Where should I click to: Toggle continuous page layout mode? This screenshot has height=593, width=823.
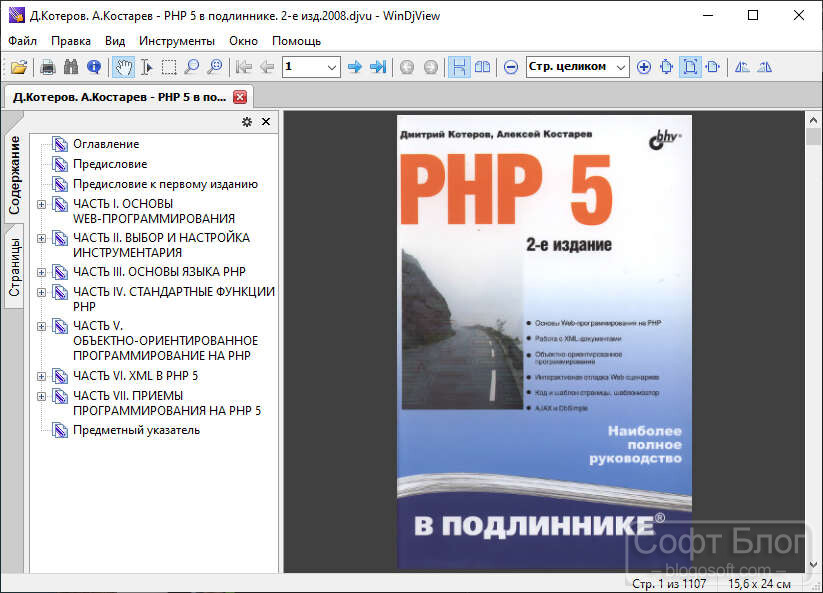click(459, 67)
